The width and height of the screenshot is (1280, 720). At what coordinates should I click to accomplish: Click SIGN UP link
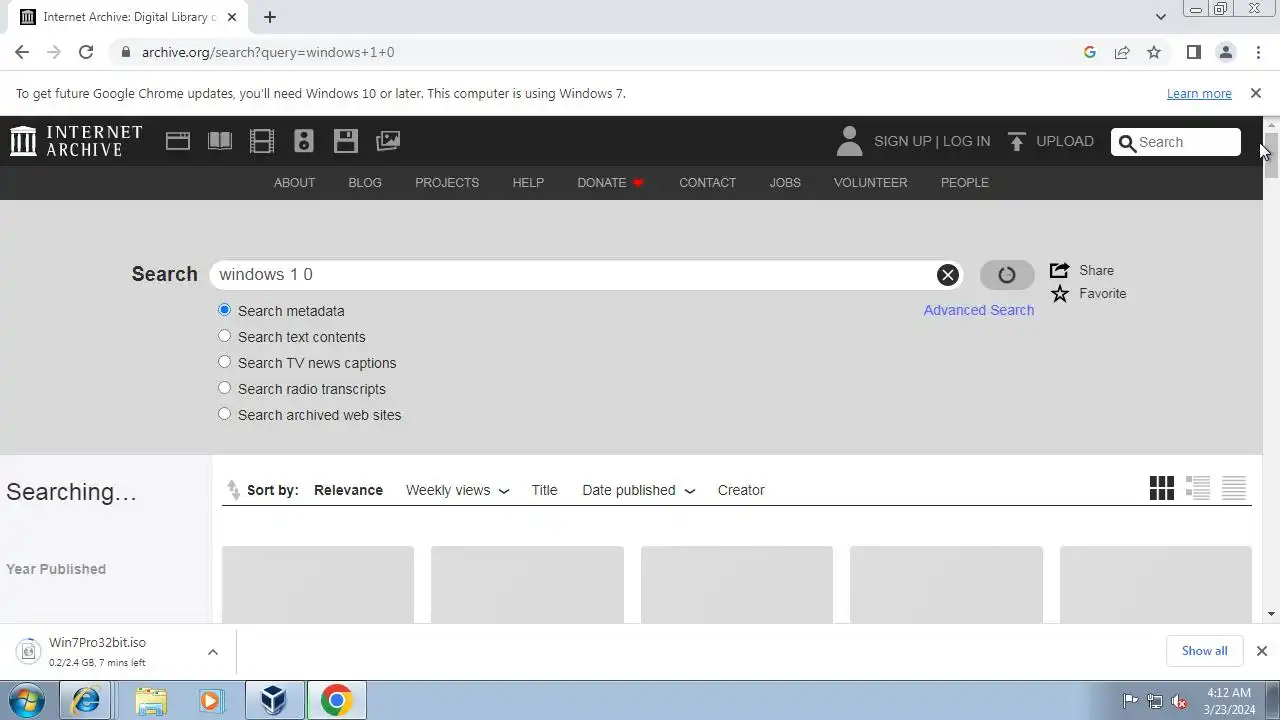(x=902, y=141)
